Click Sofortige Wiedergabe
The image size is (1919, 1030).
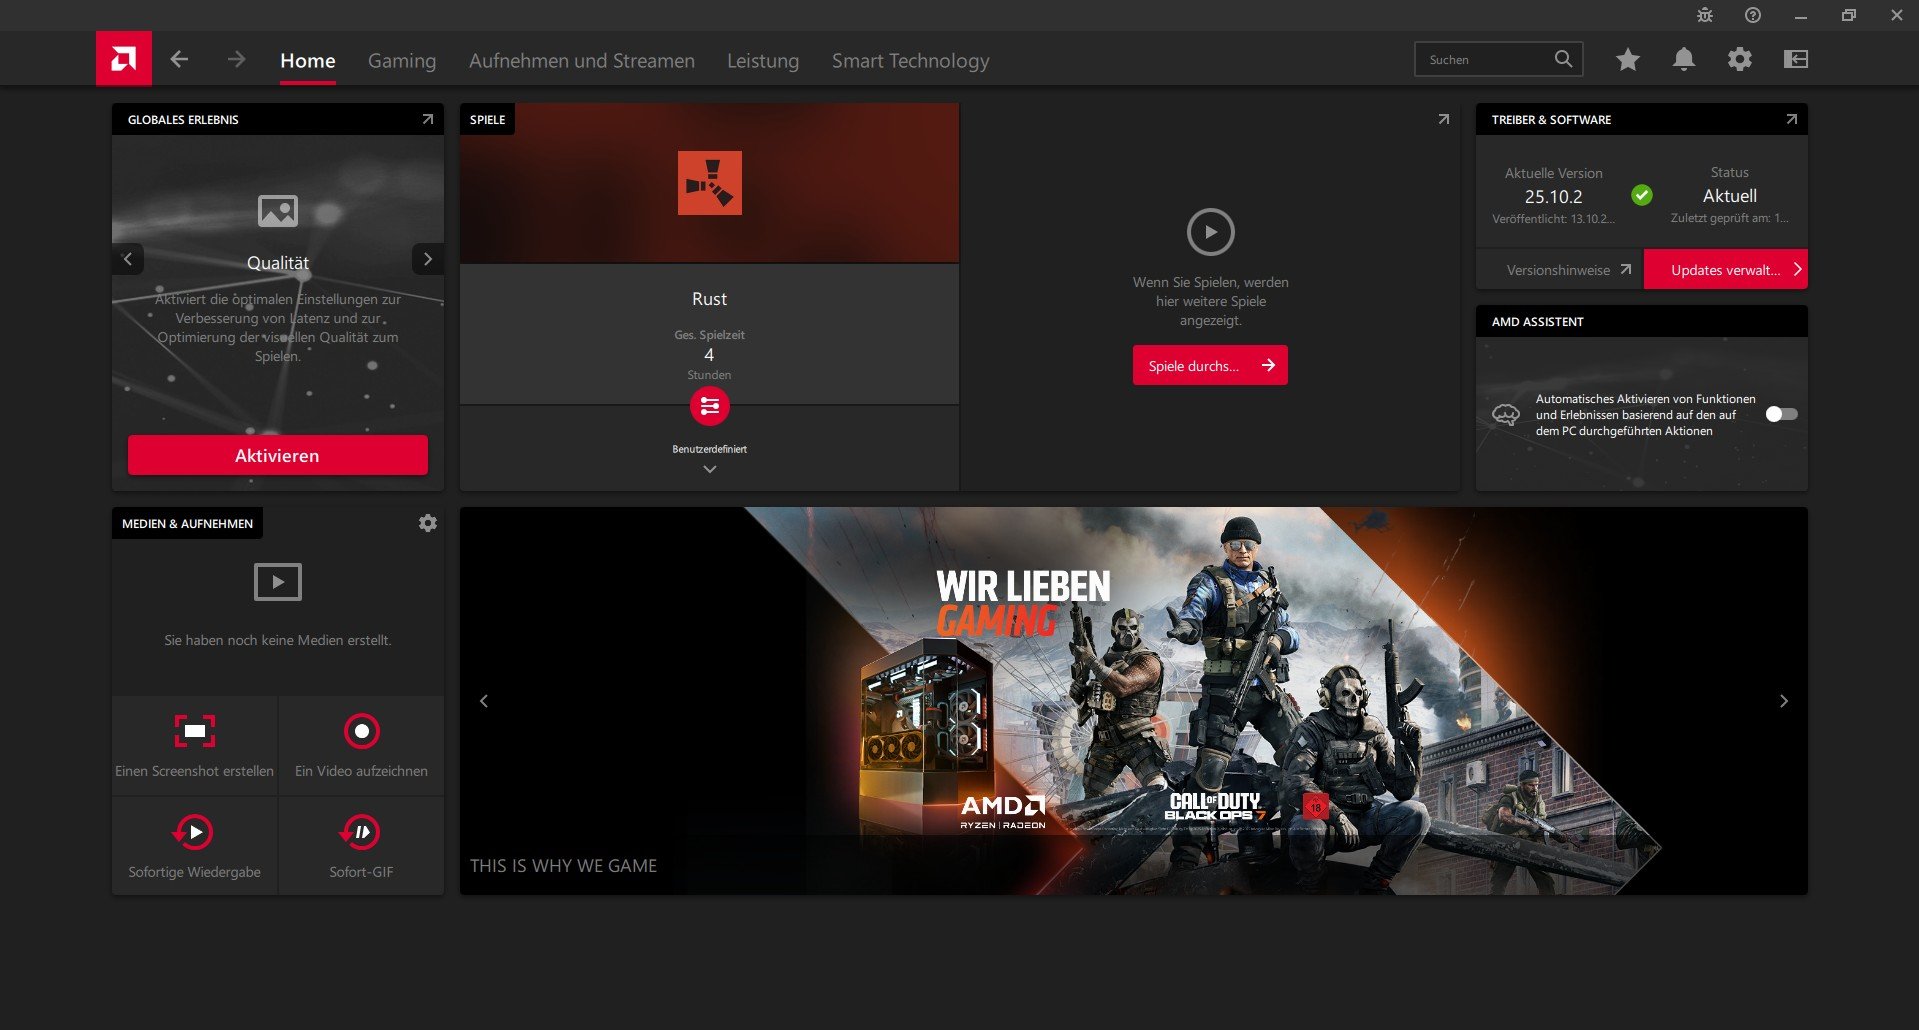point(195,846)
